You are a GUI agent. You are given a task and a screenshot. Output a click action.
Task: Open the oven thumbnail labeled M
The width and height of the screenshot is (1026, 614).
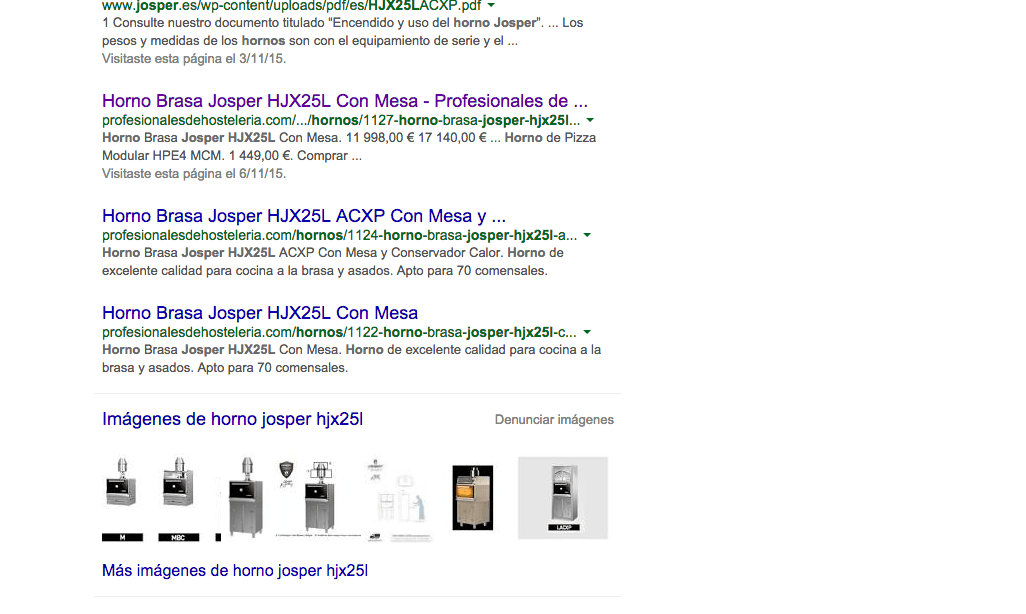(122, 499)
